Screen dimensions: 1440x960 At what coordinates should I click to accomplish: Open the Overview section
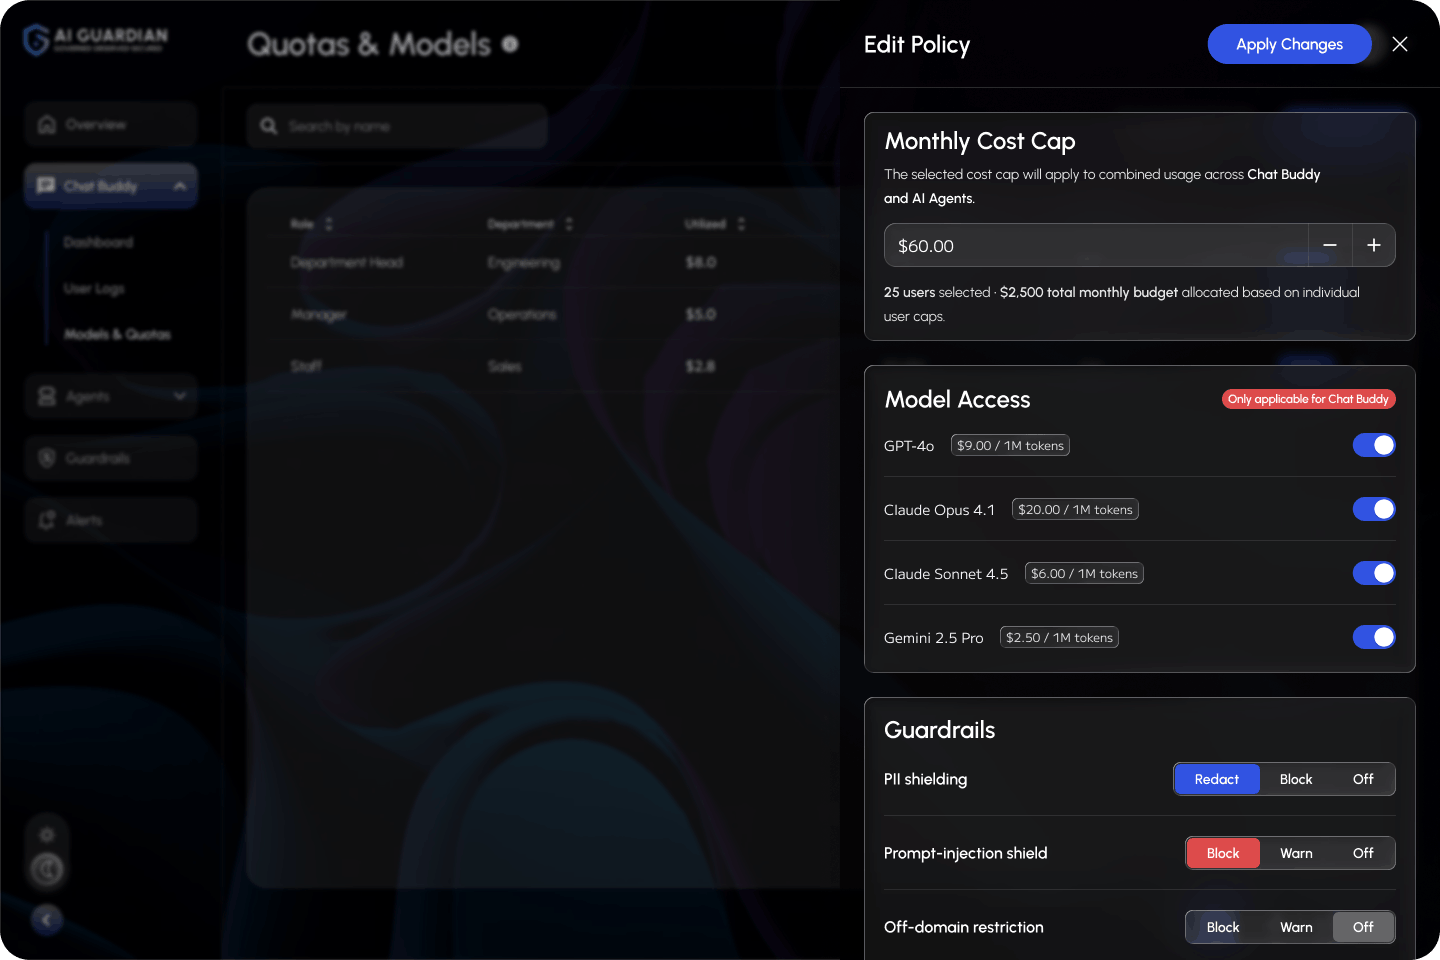pos(111,125)
